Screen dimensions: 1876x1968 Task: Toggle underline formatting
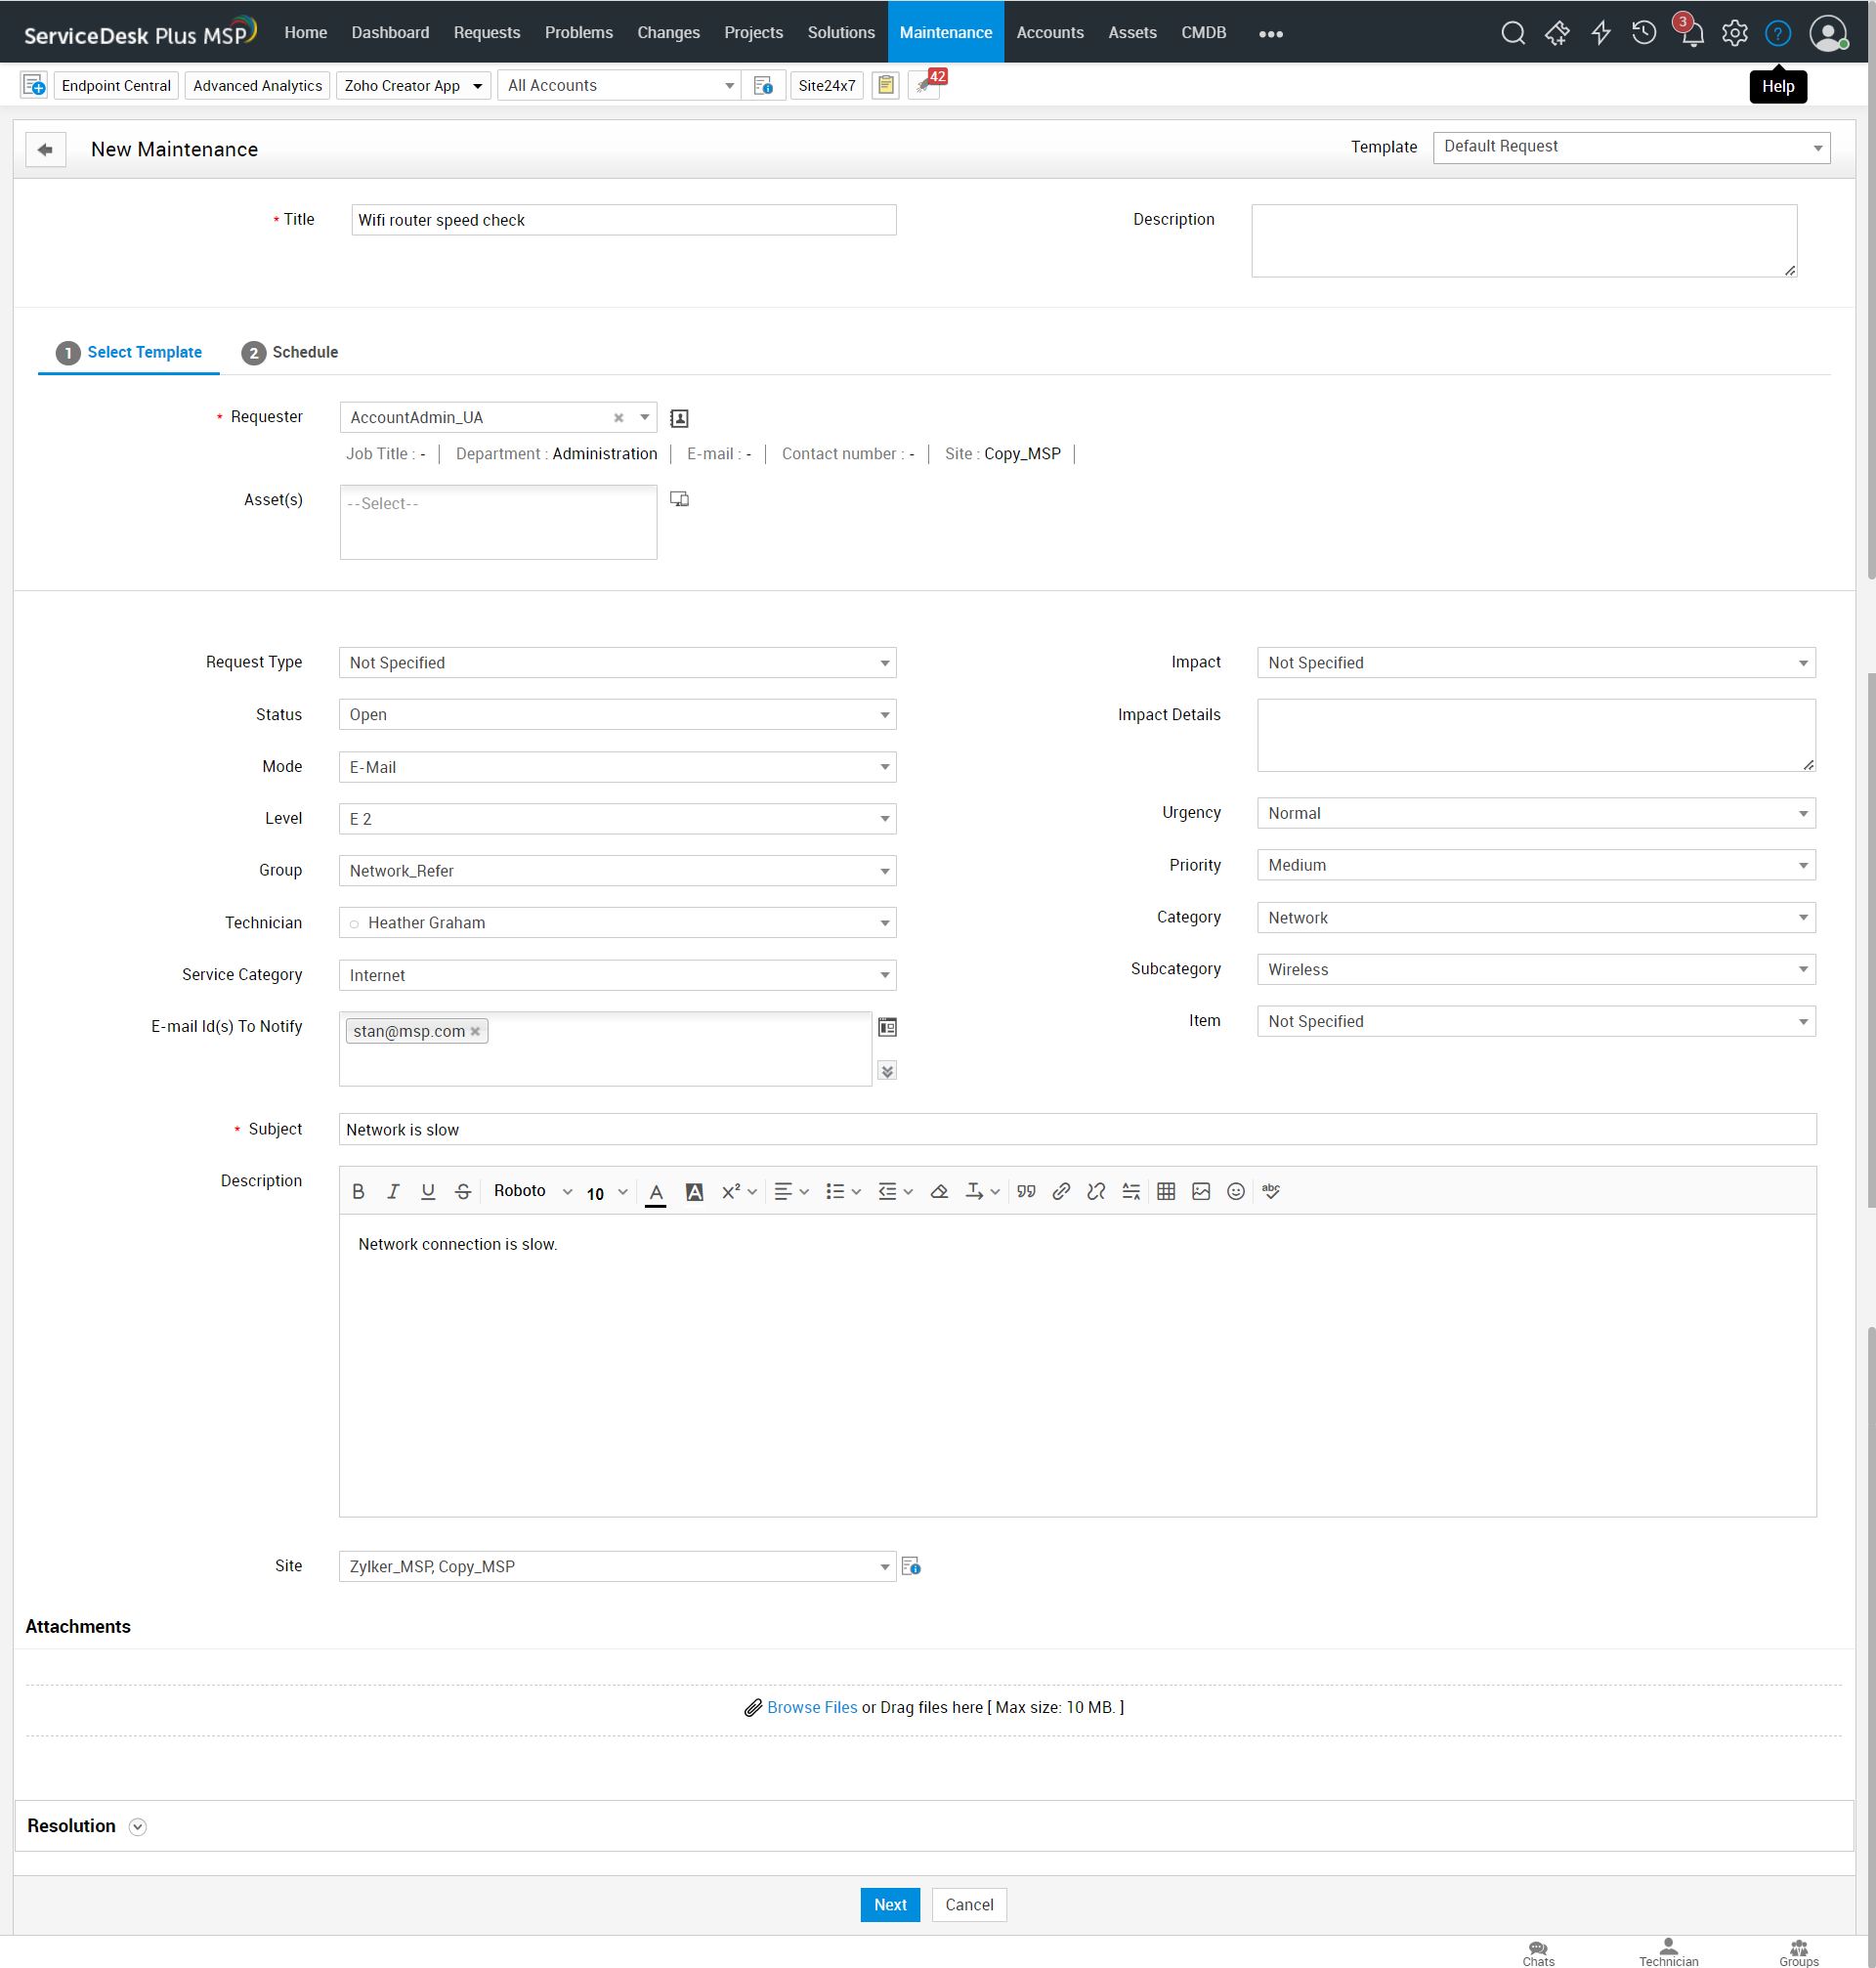[428, 1191]
